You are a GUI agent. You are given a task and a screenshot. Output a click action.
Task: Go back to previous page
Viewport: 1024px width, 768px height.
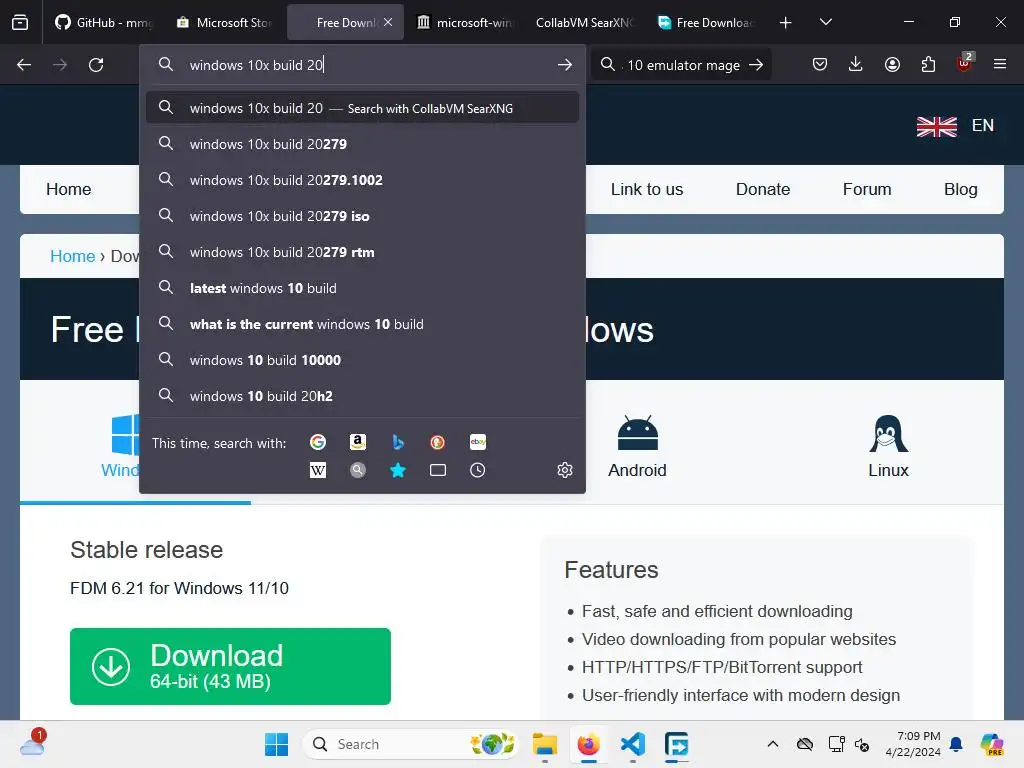[x=24, y=65]
